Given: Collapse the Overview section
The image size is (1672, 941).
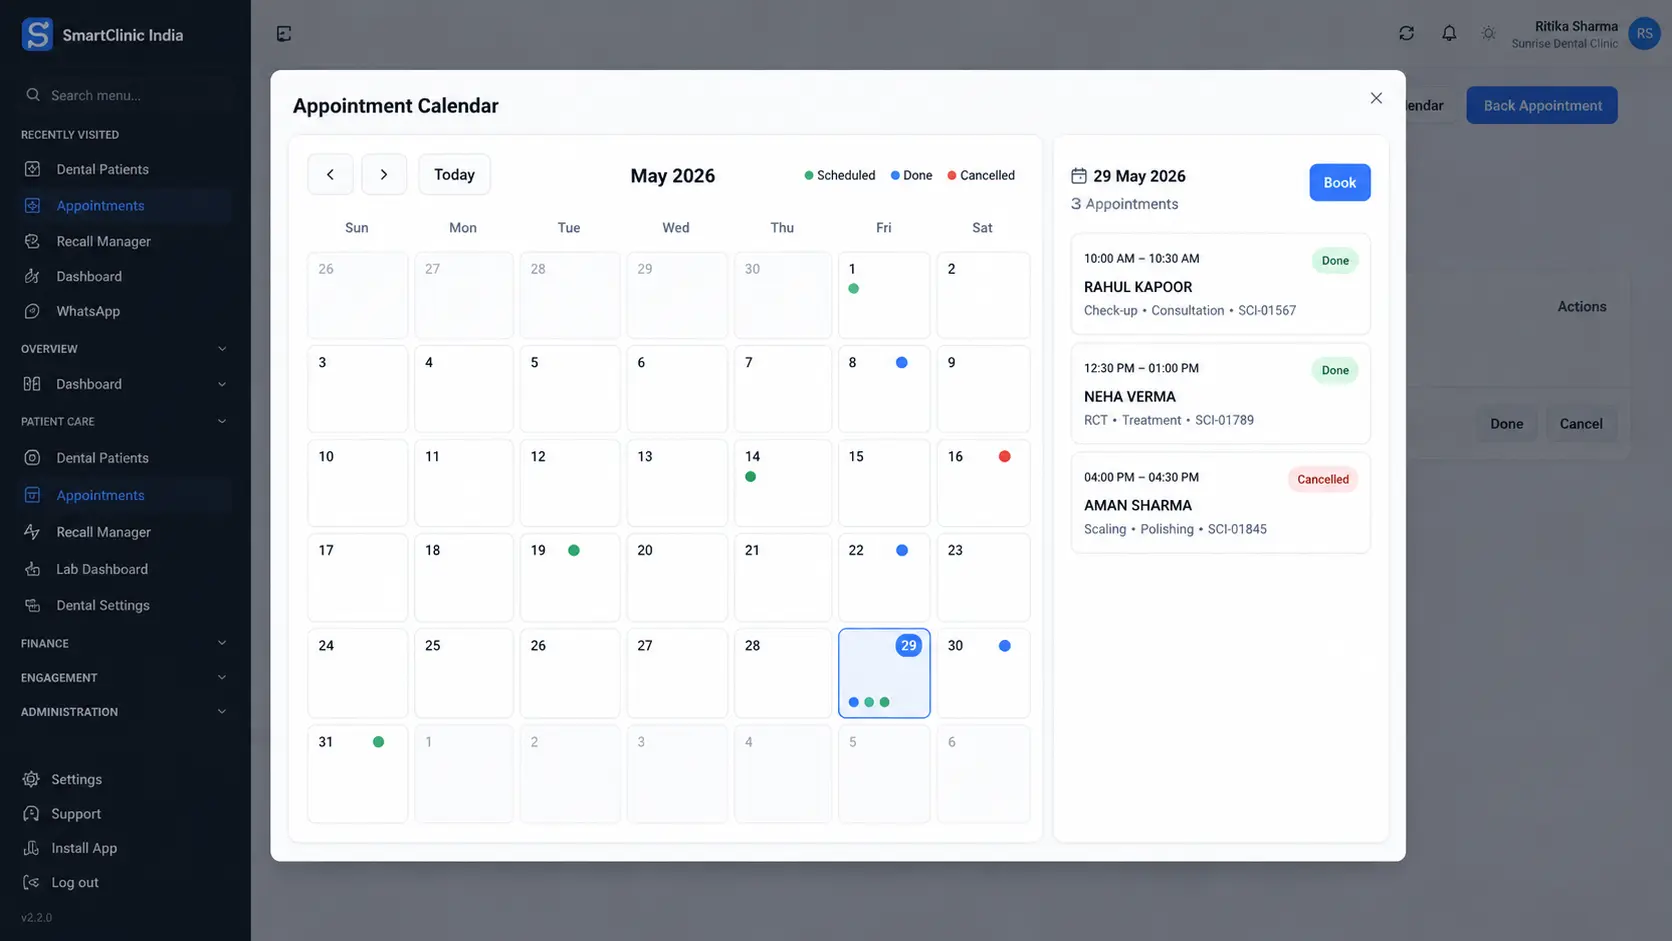Looking at the screenshot, I should (x=222, y=349).
